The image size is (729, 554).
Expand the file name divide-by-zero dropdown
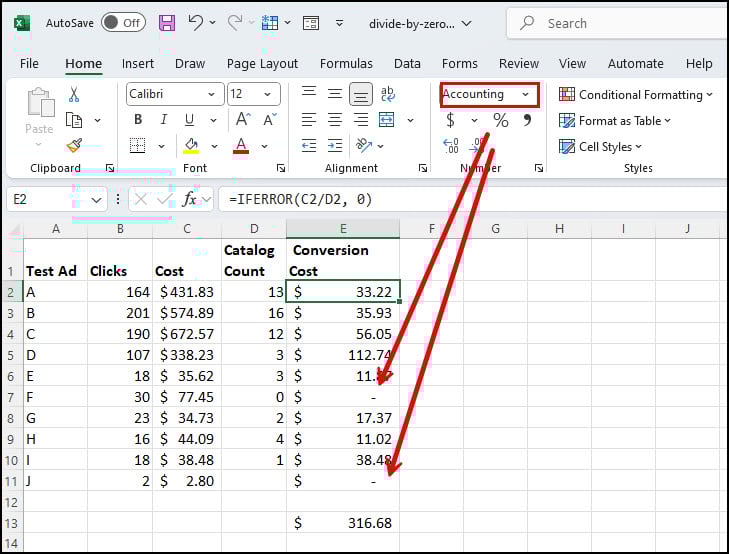click(x=467, y=23)
